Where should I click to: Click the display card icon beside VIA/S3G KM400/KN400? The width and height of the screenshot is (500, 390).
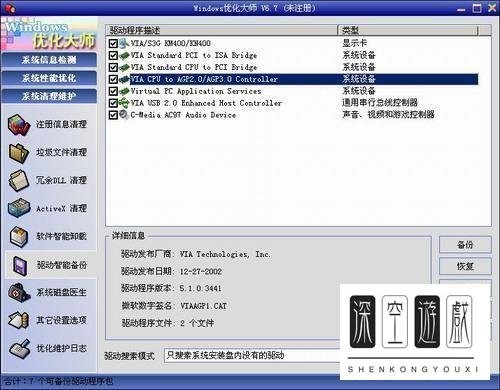tap(124, 43)
